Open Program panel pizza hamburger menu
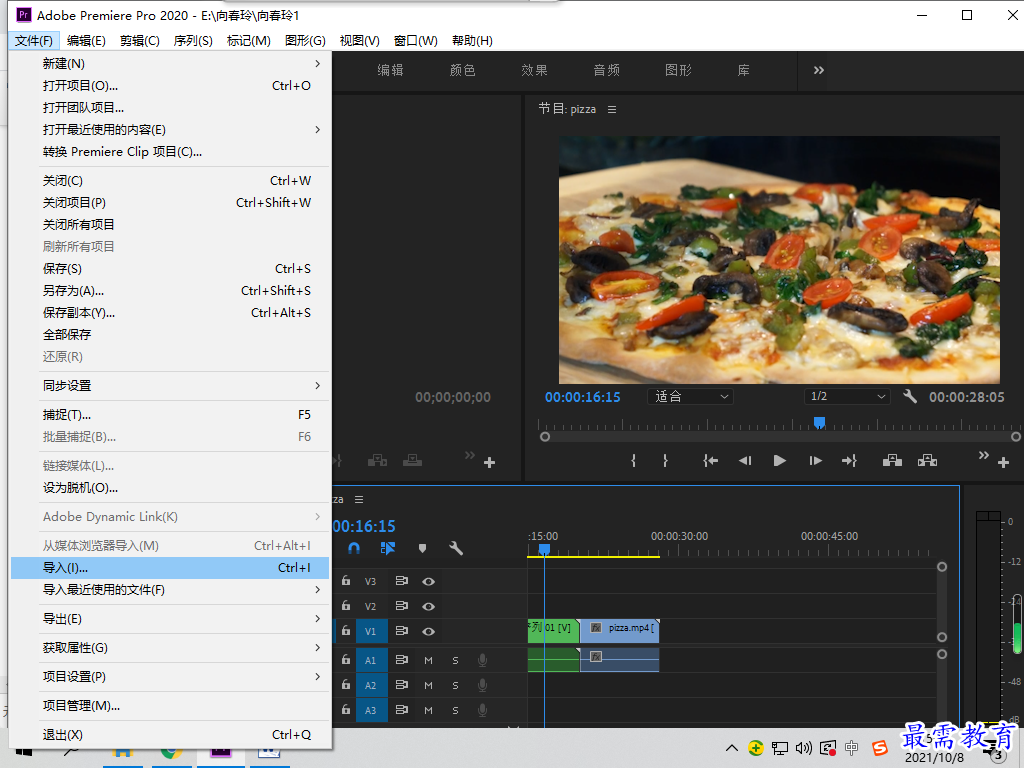Screen dimensions: 1024x768 click(x=612, y=110)
